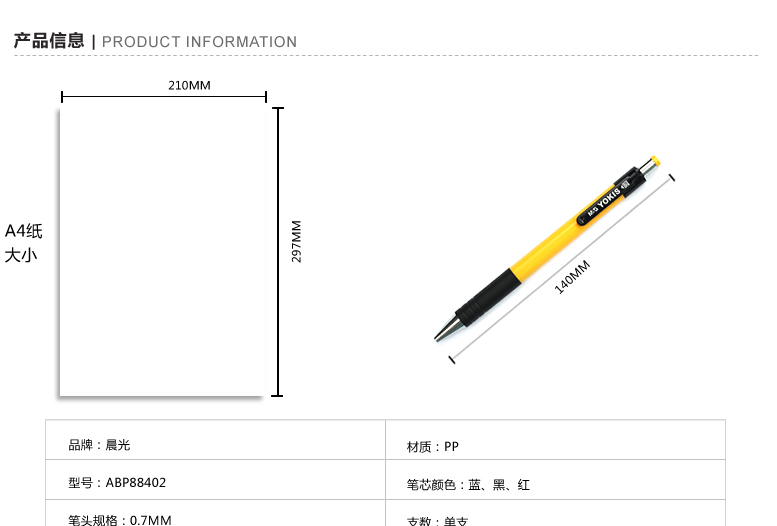
Task: Click the horizontal 210MM dimension line
Action: click(x=164, y=97)
